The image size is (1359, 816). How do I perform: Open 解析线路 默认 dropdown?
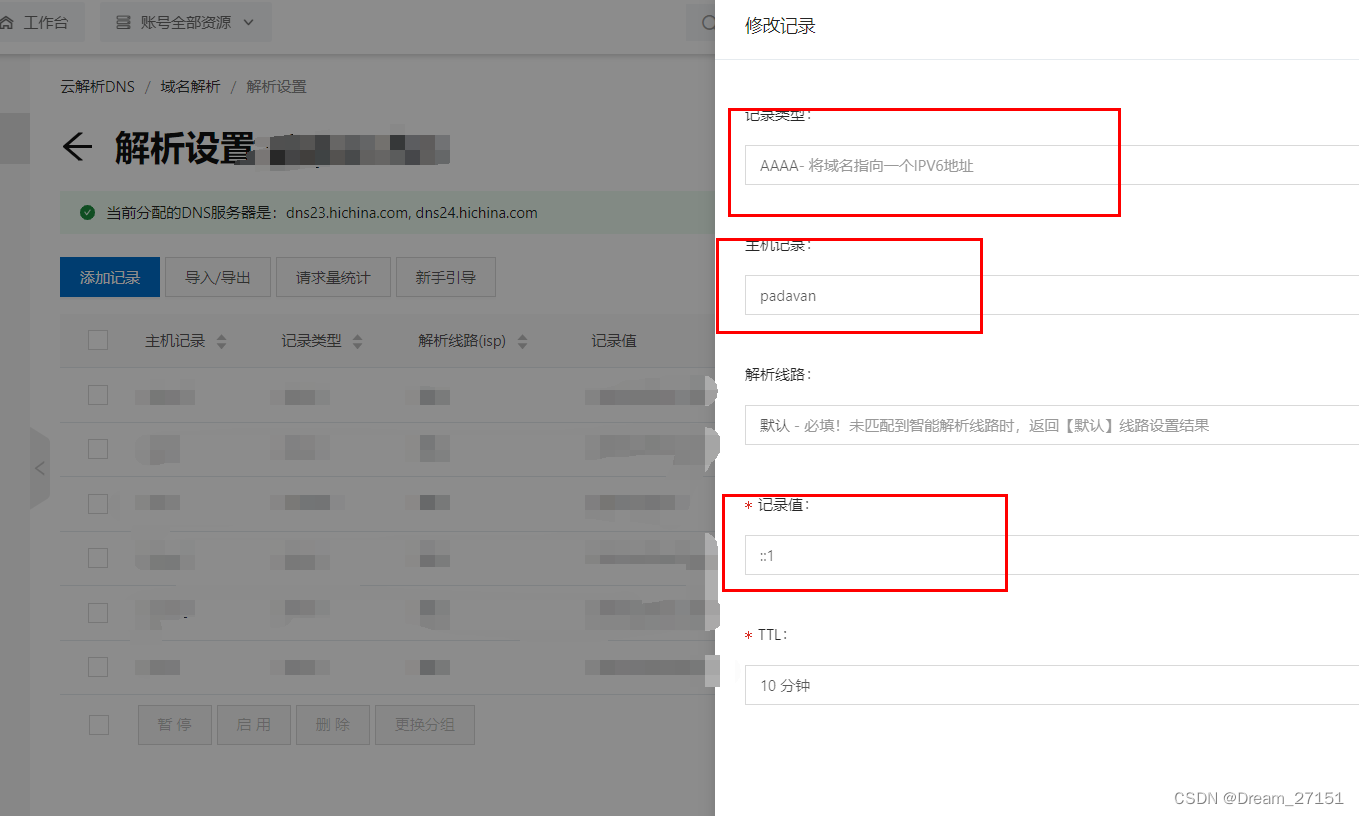click(1051, 425)
